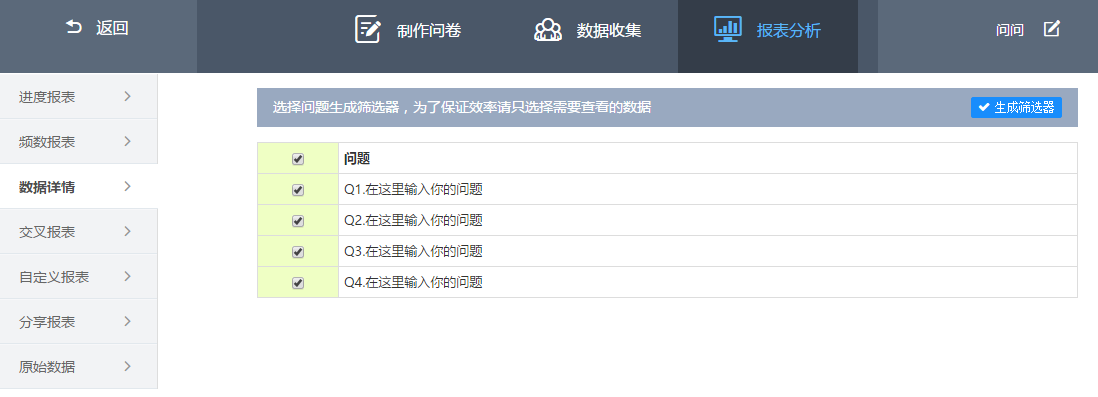Select the 报表分析 tab label
1098x397 pixels.
point(788,30)
